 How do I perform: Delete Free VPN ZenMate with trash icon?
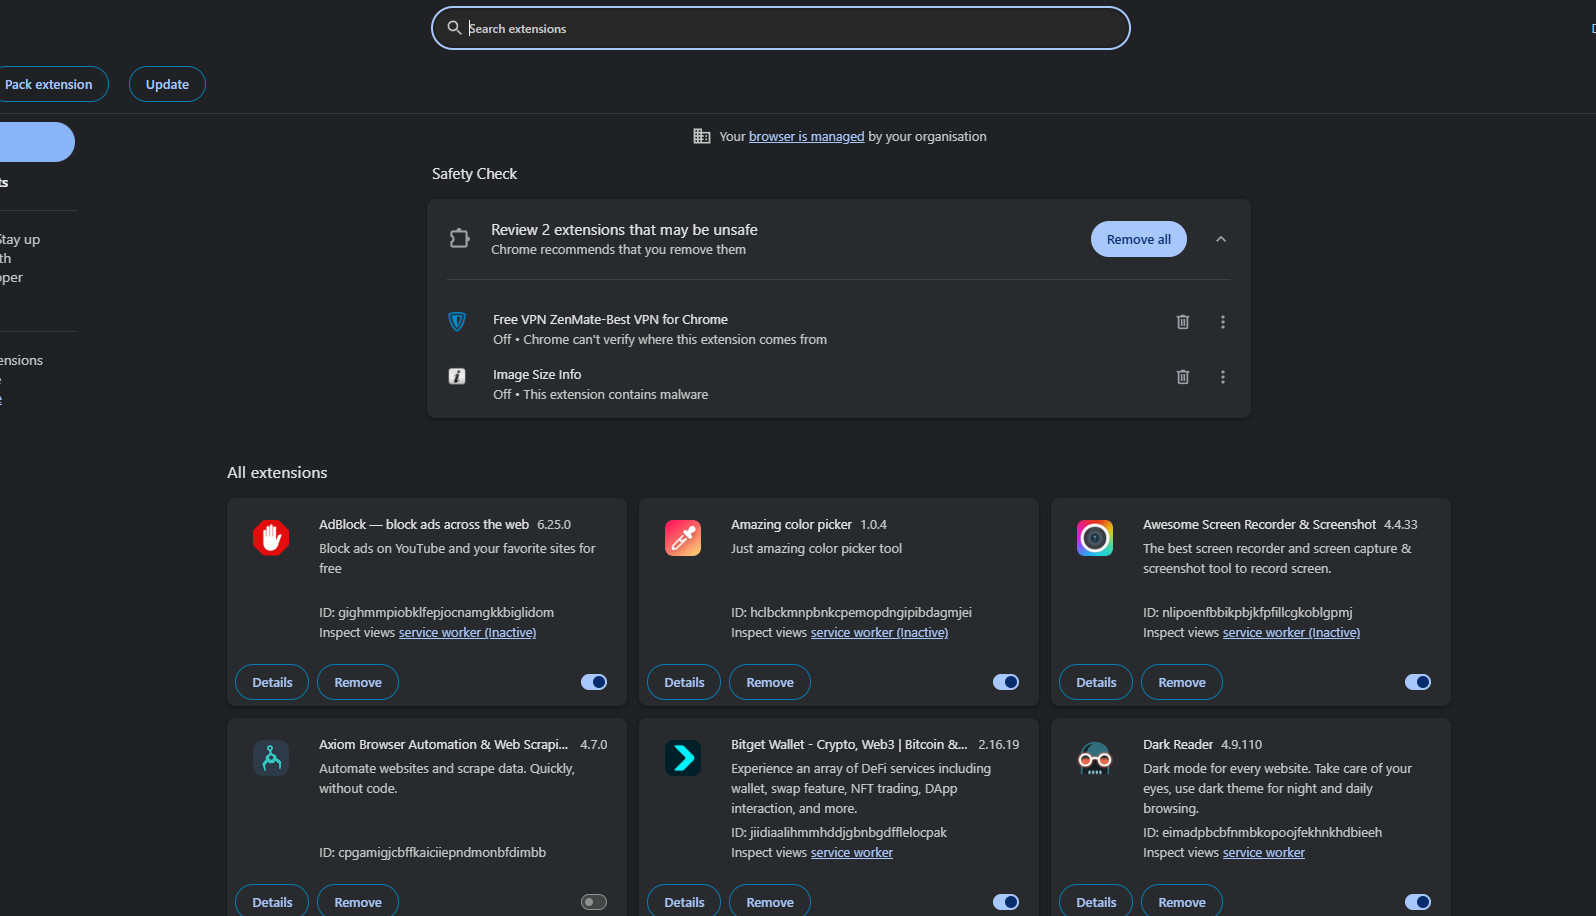[x=1183, y=322]
